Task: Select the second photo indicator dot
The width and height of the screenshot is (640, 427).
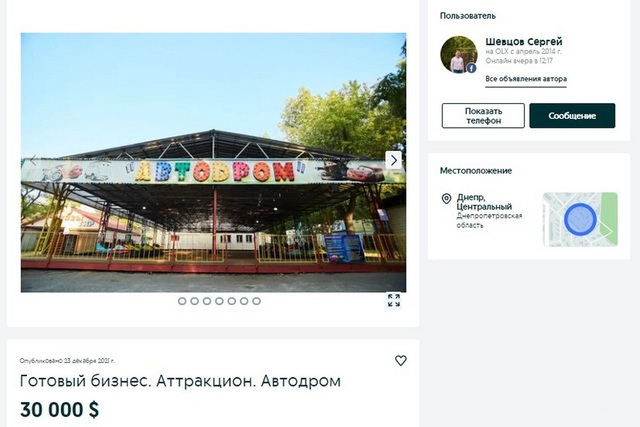Action: pos(195,301)
